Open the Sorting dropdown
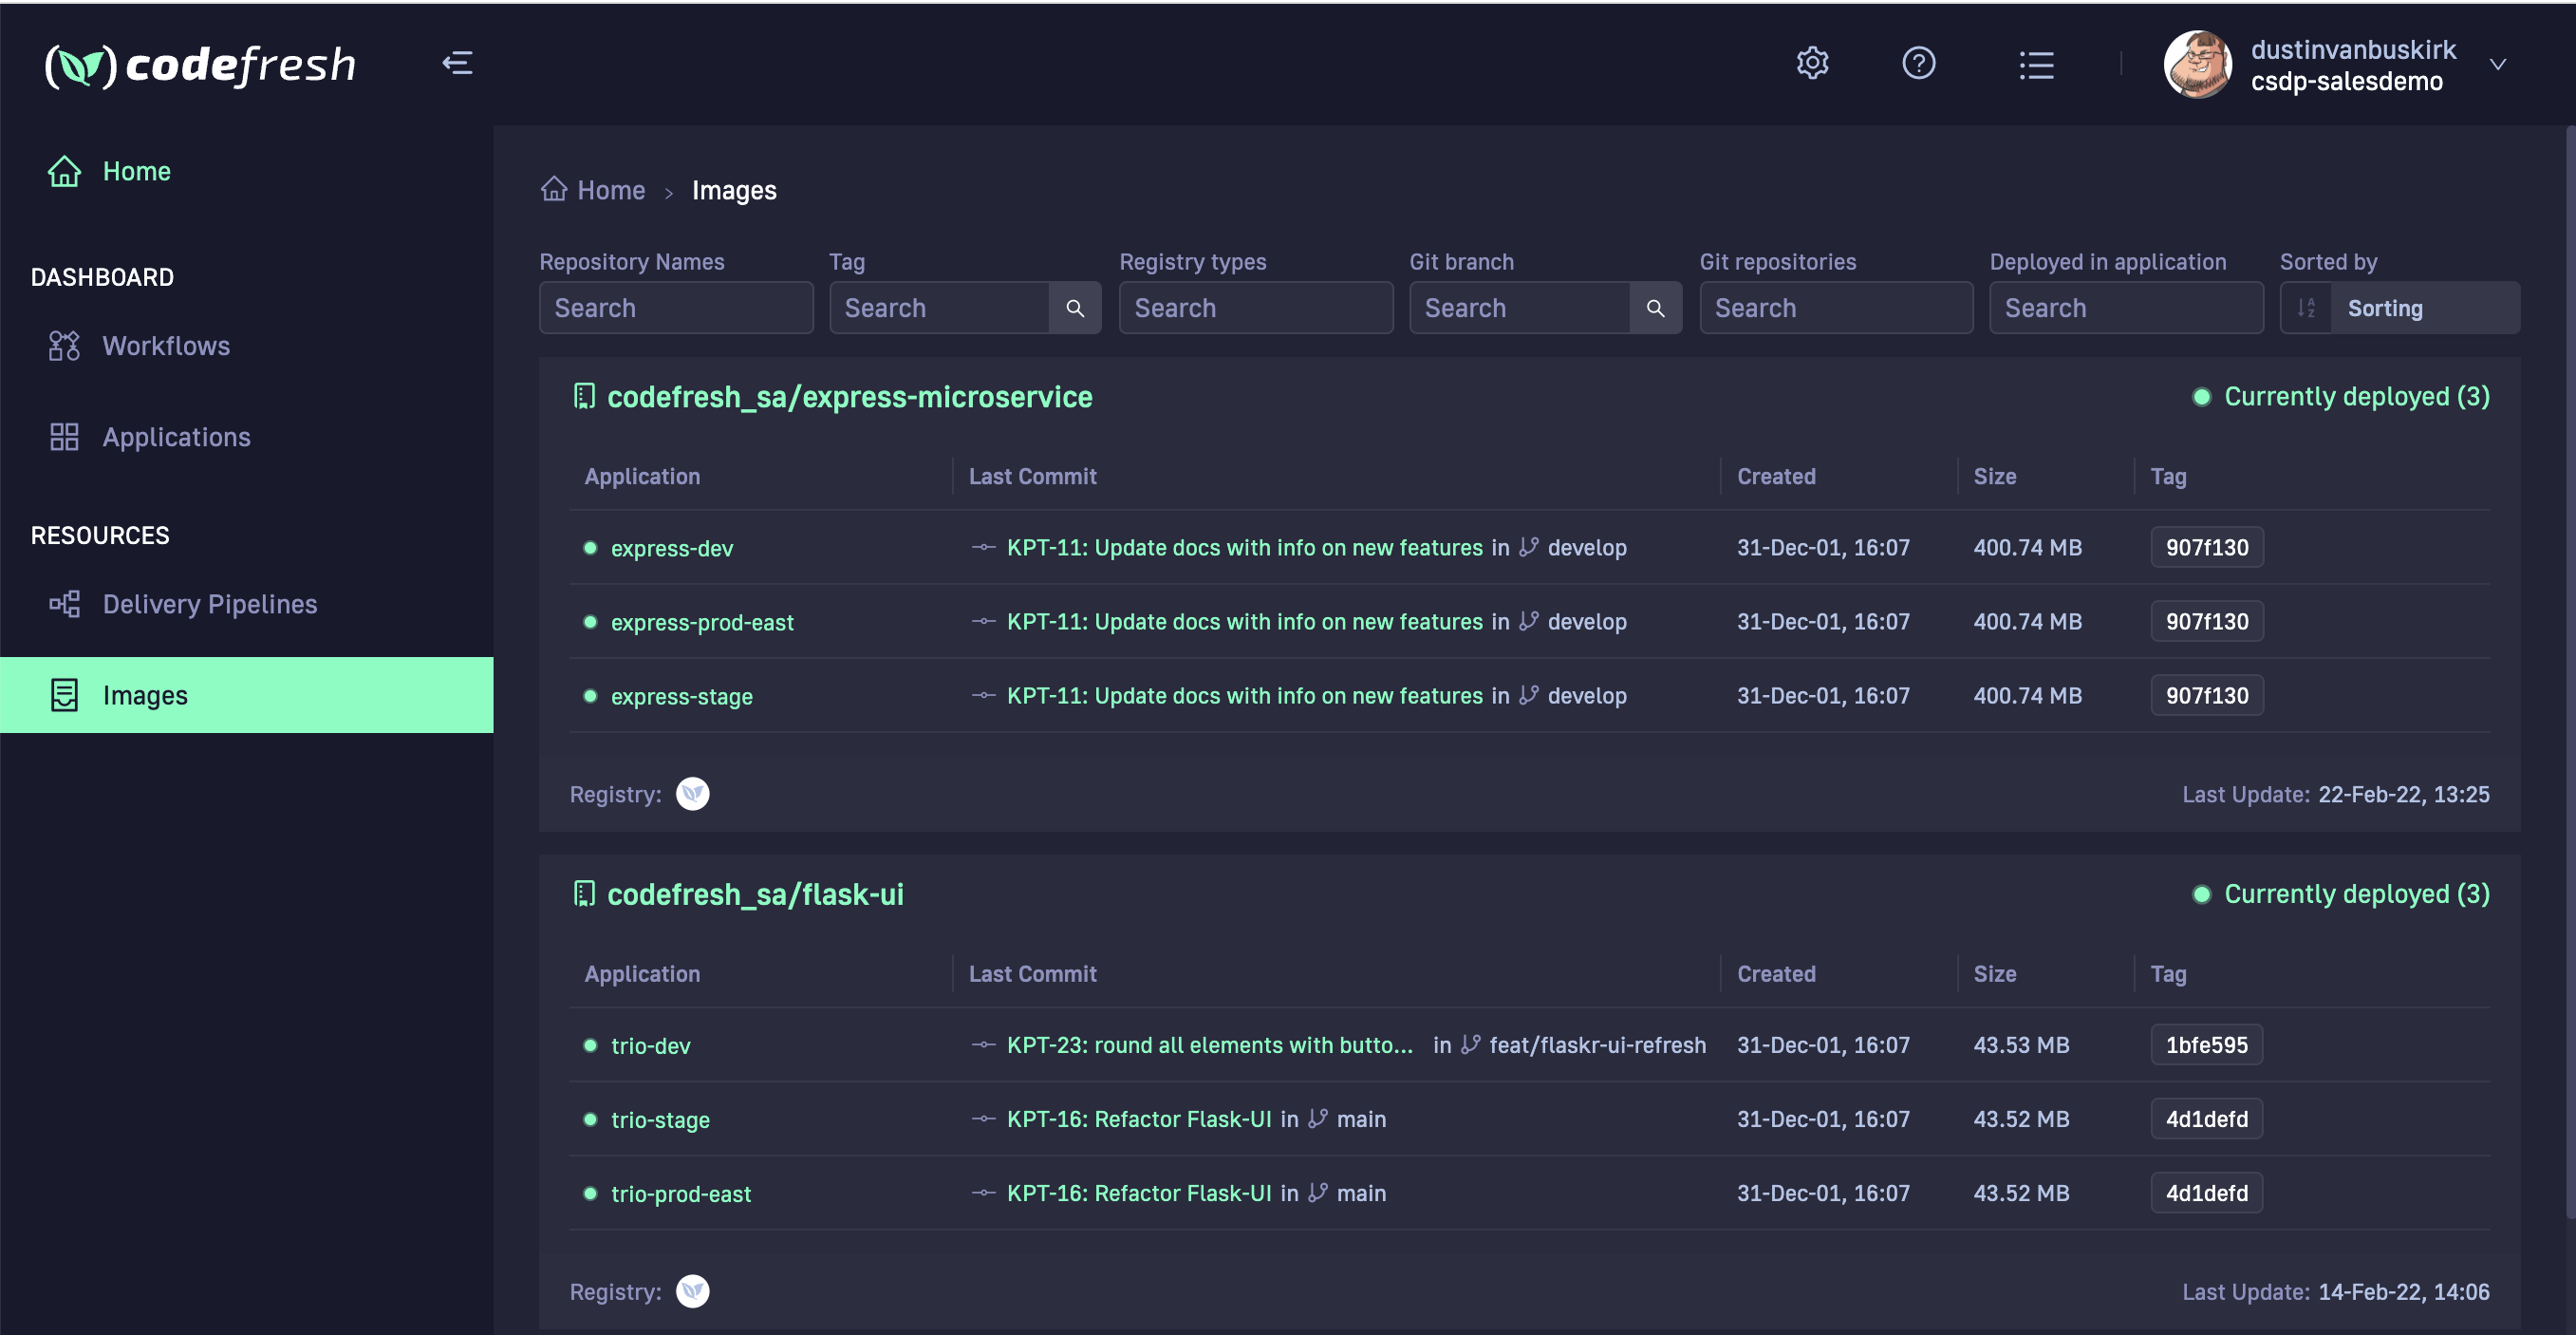Viewport: 2576px width, 1335px height. pos(2424,308)
